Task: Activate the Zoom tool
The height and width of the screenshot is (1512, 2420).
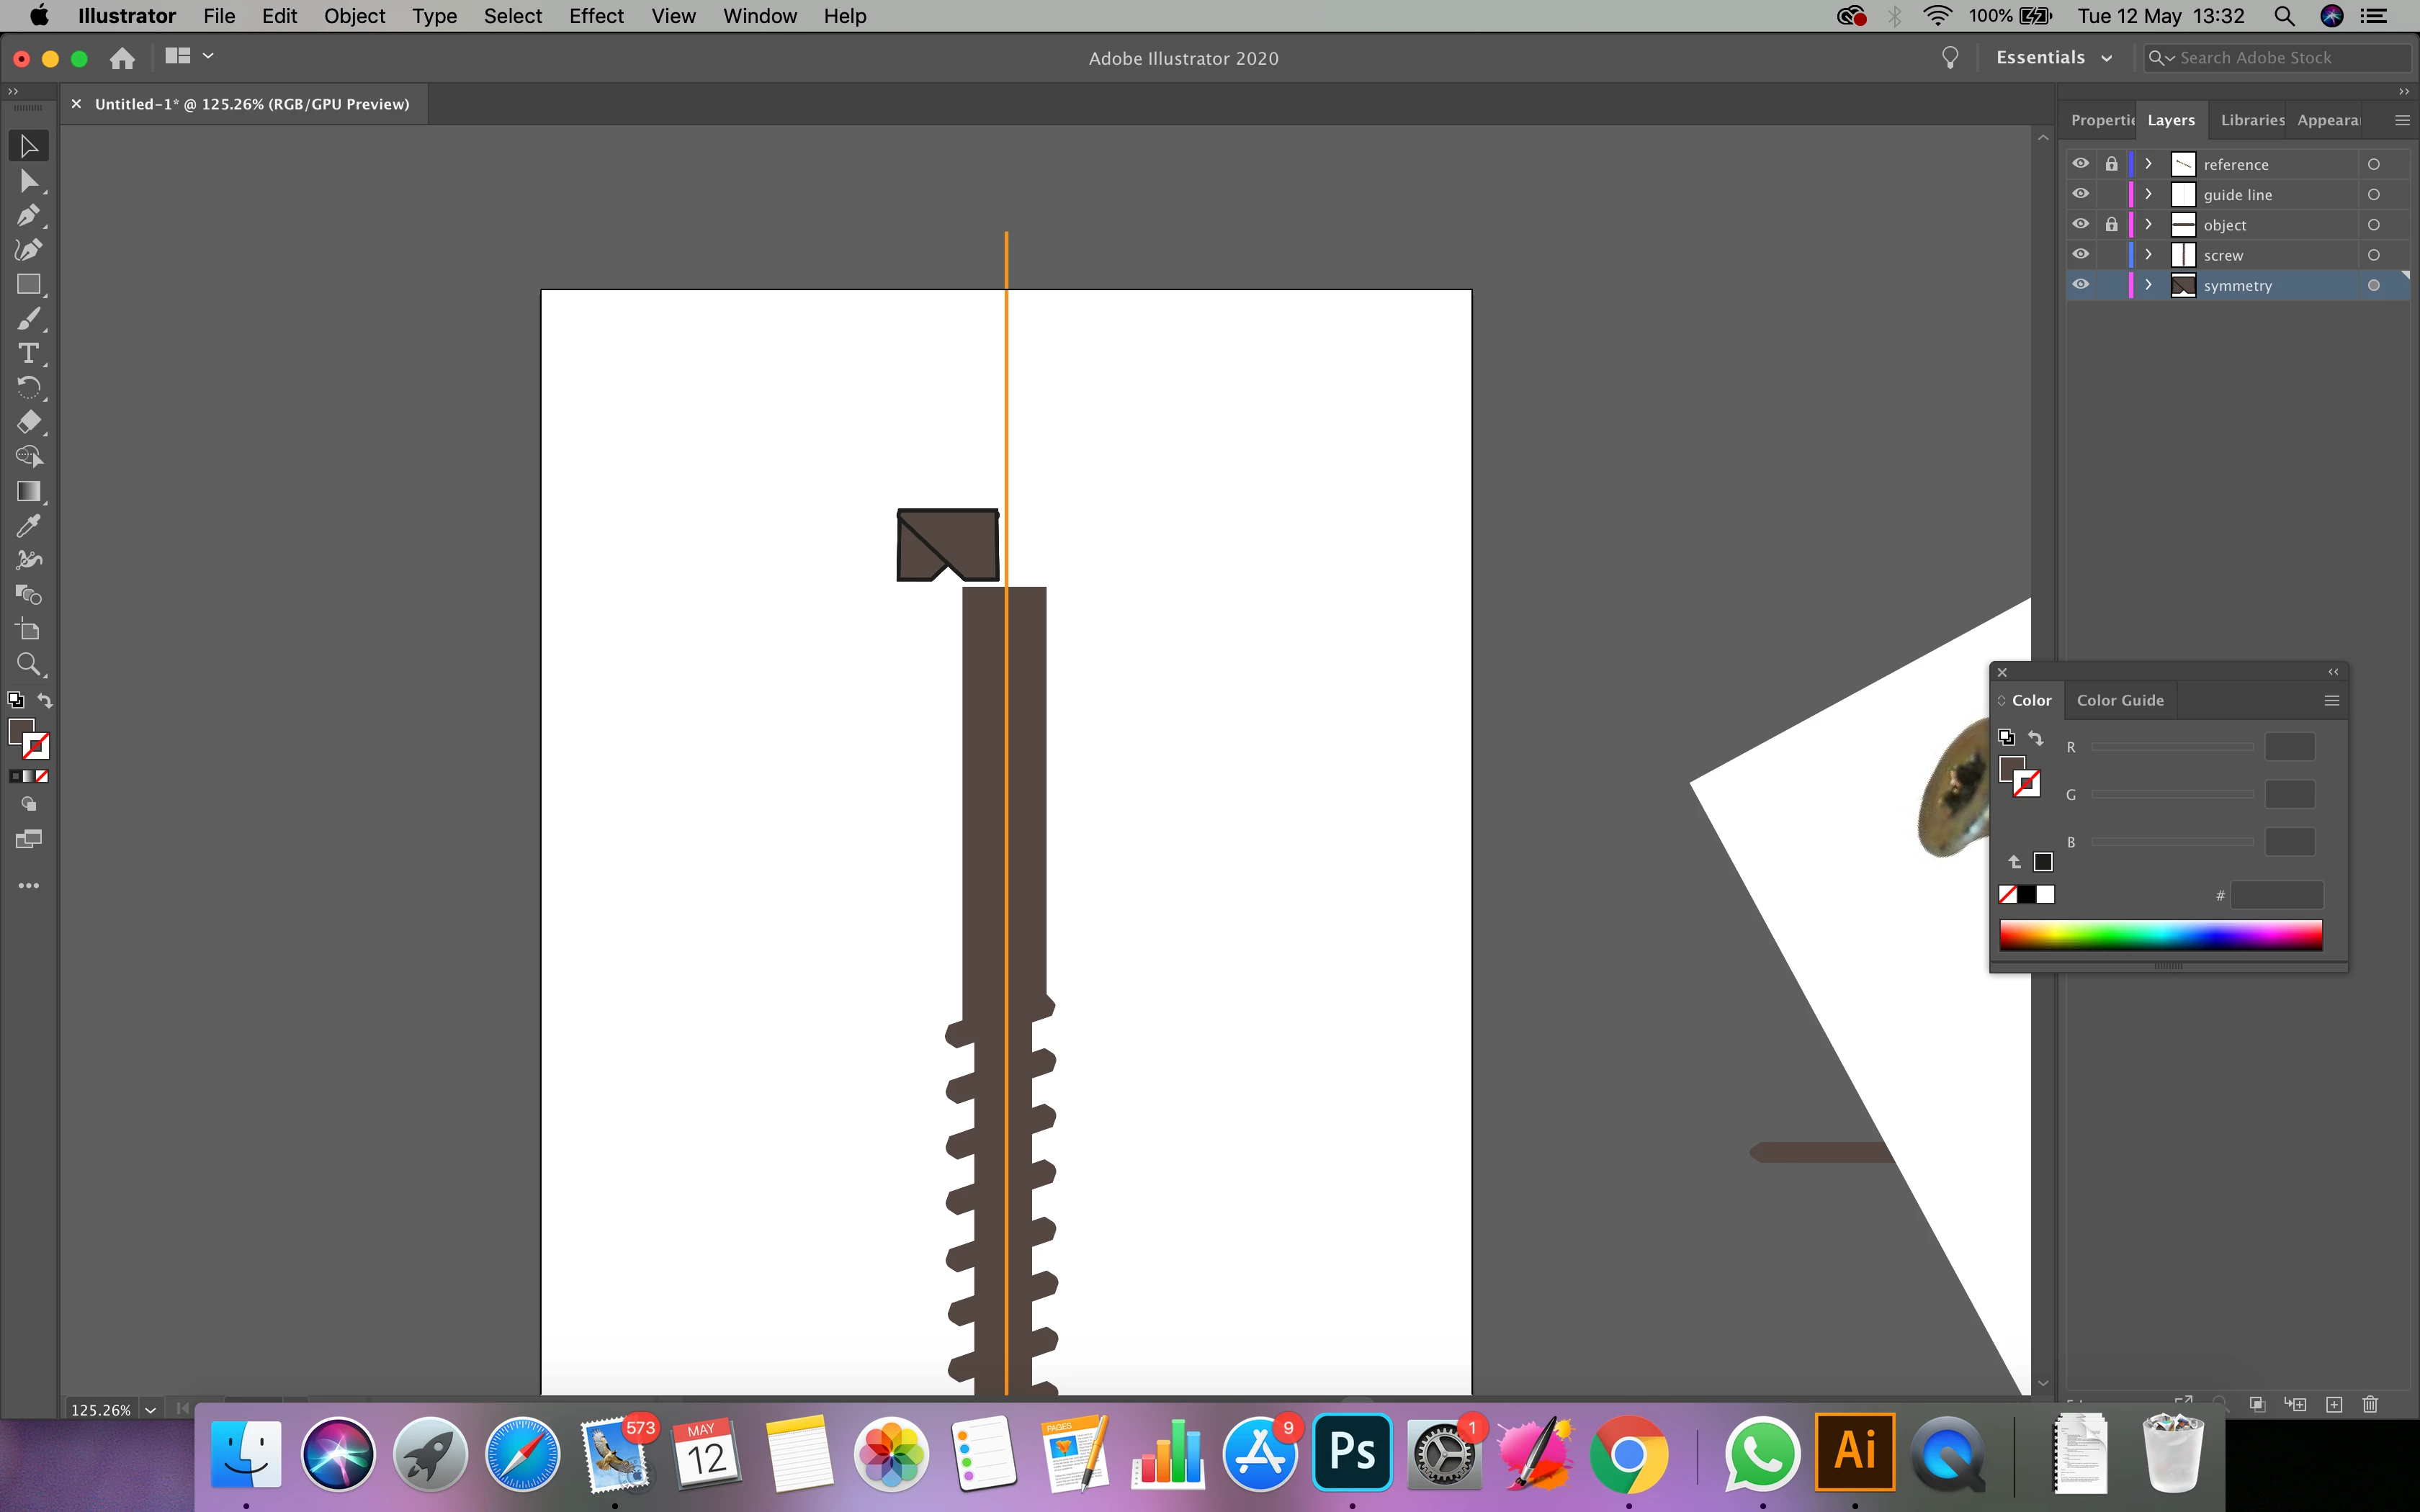Action: (28, 664)
